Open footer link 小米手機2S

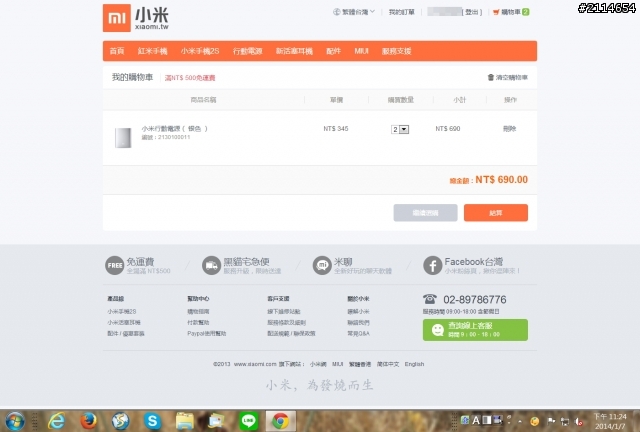pyautogui.click(x=122, y=311)
